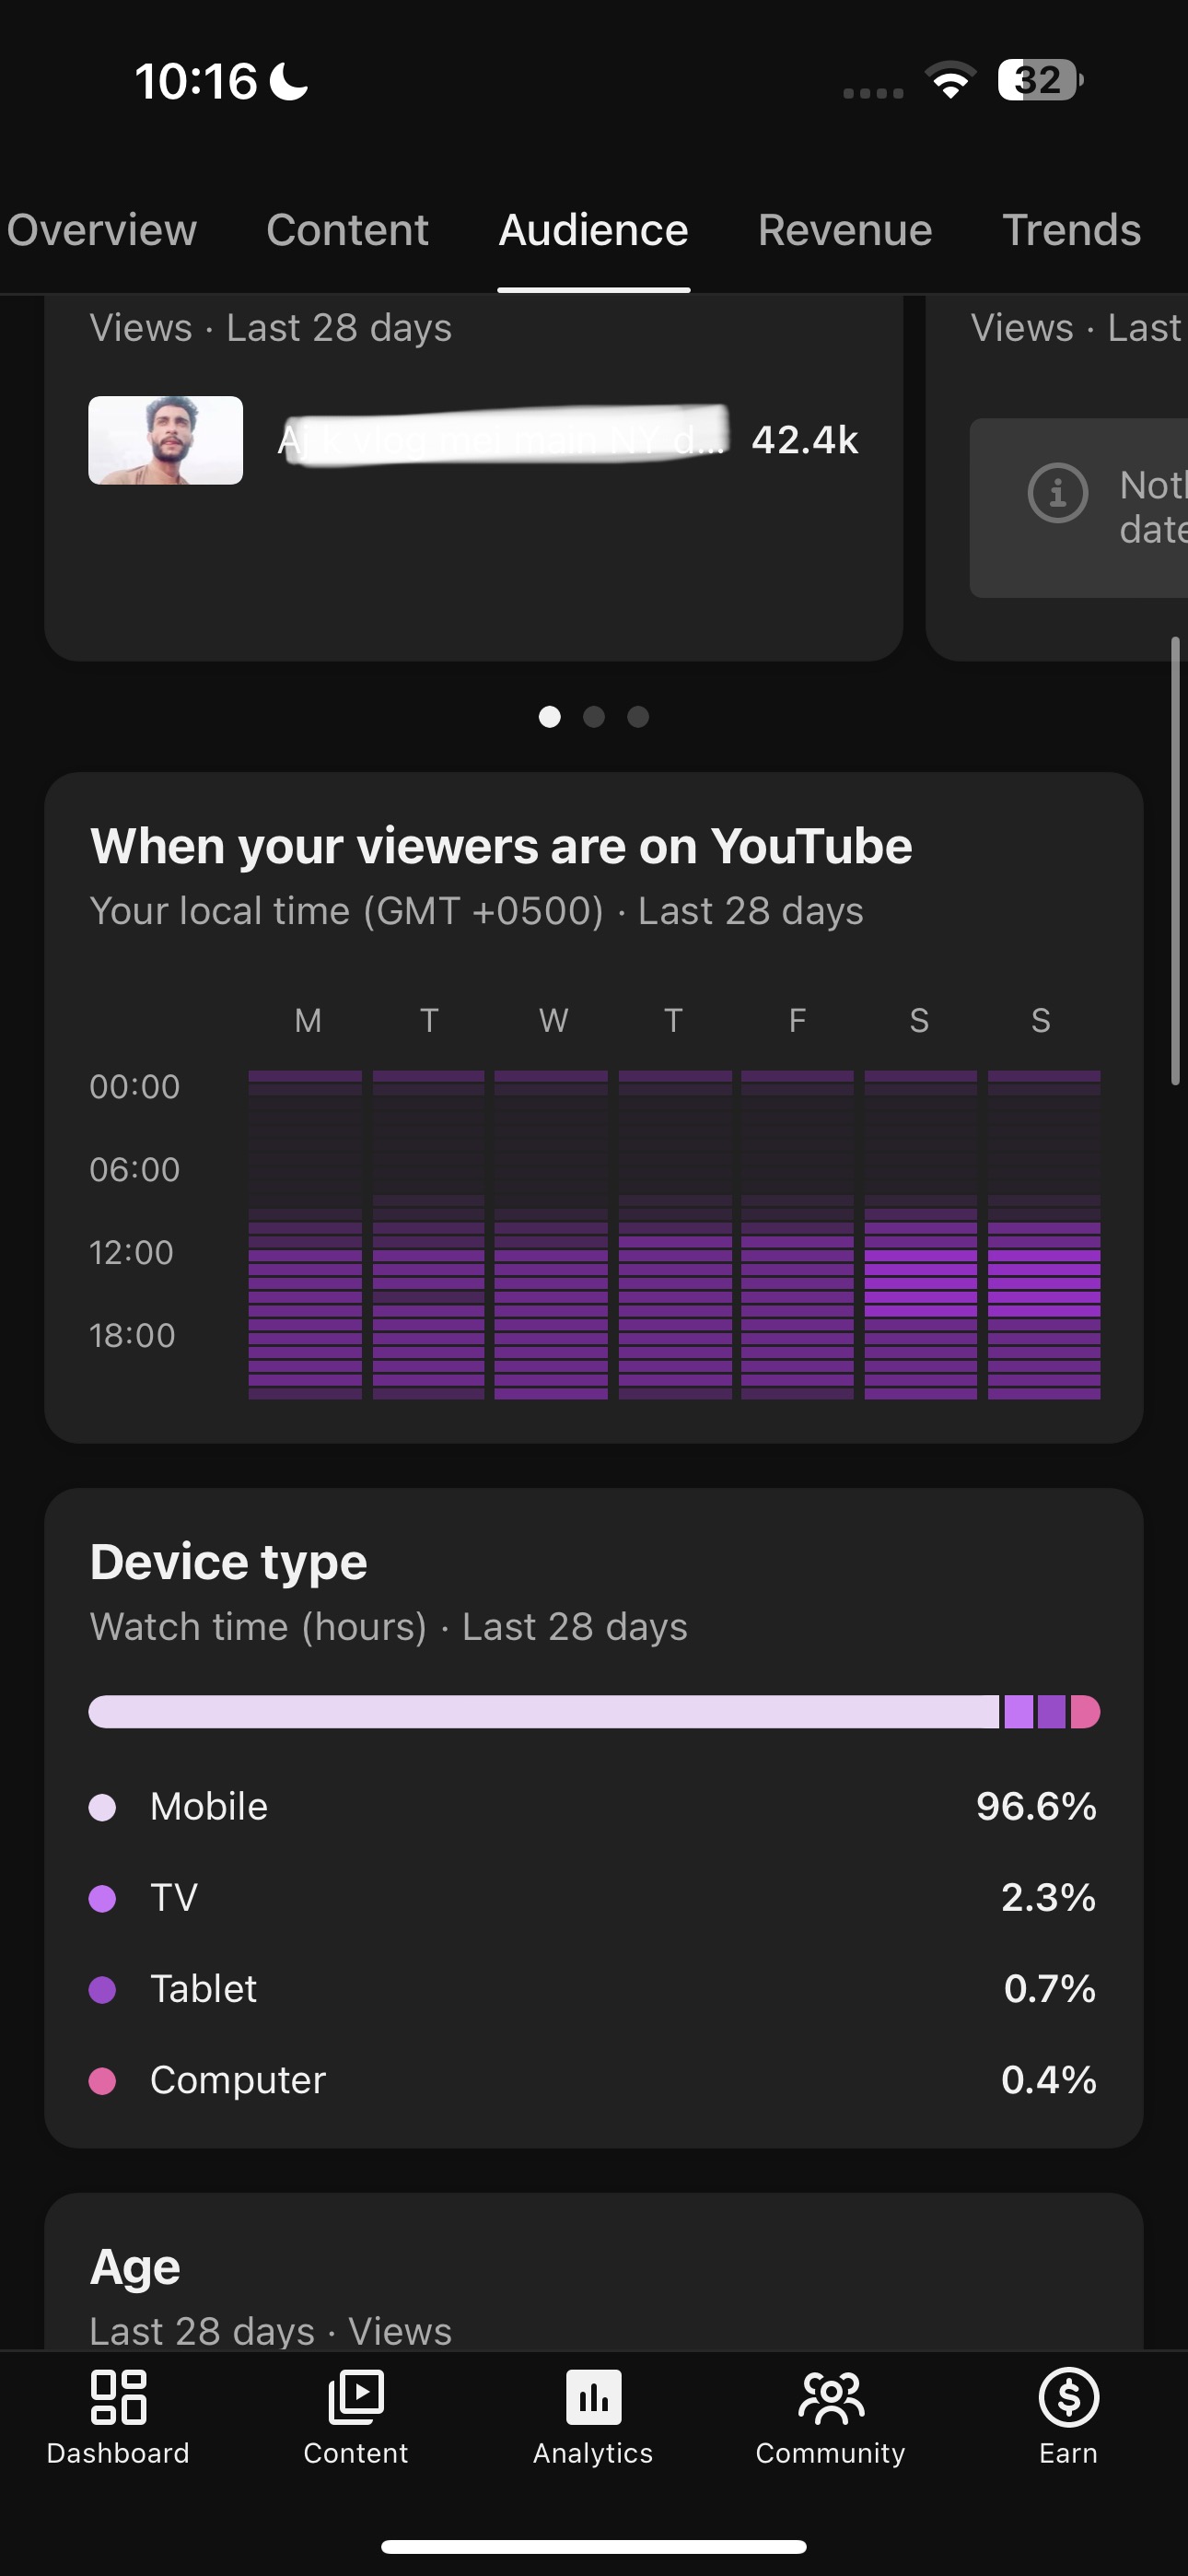The height and width of the screenshot is (2576, 1188).
Task: Open the Device type card title
Action: pyautogui.click(x=228, y=1561)
